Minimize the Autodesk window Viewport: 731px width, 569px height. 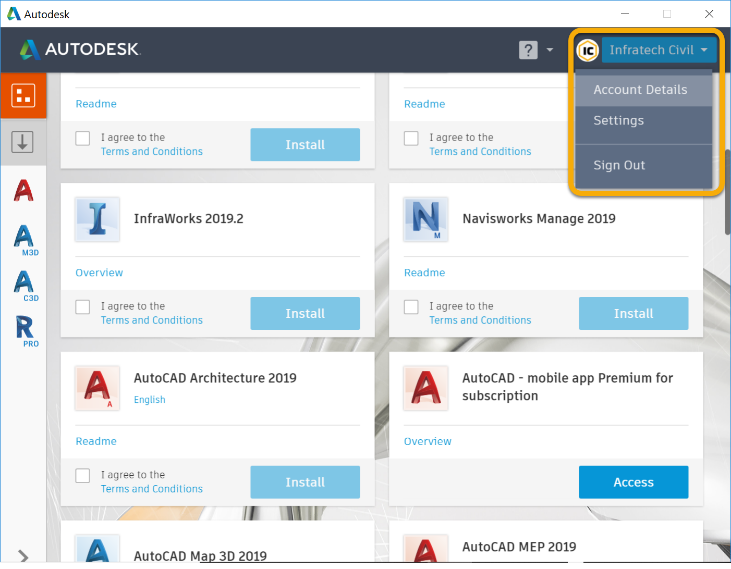(x=625, y=14)
